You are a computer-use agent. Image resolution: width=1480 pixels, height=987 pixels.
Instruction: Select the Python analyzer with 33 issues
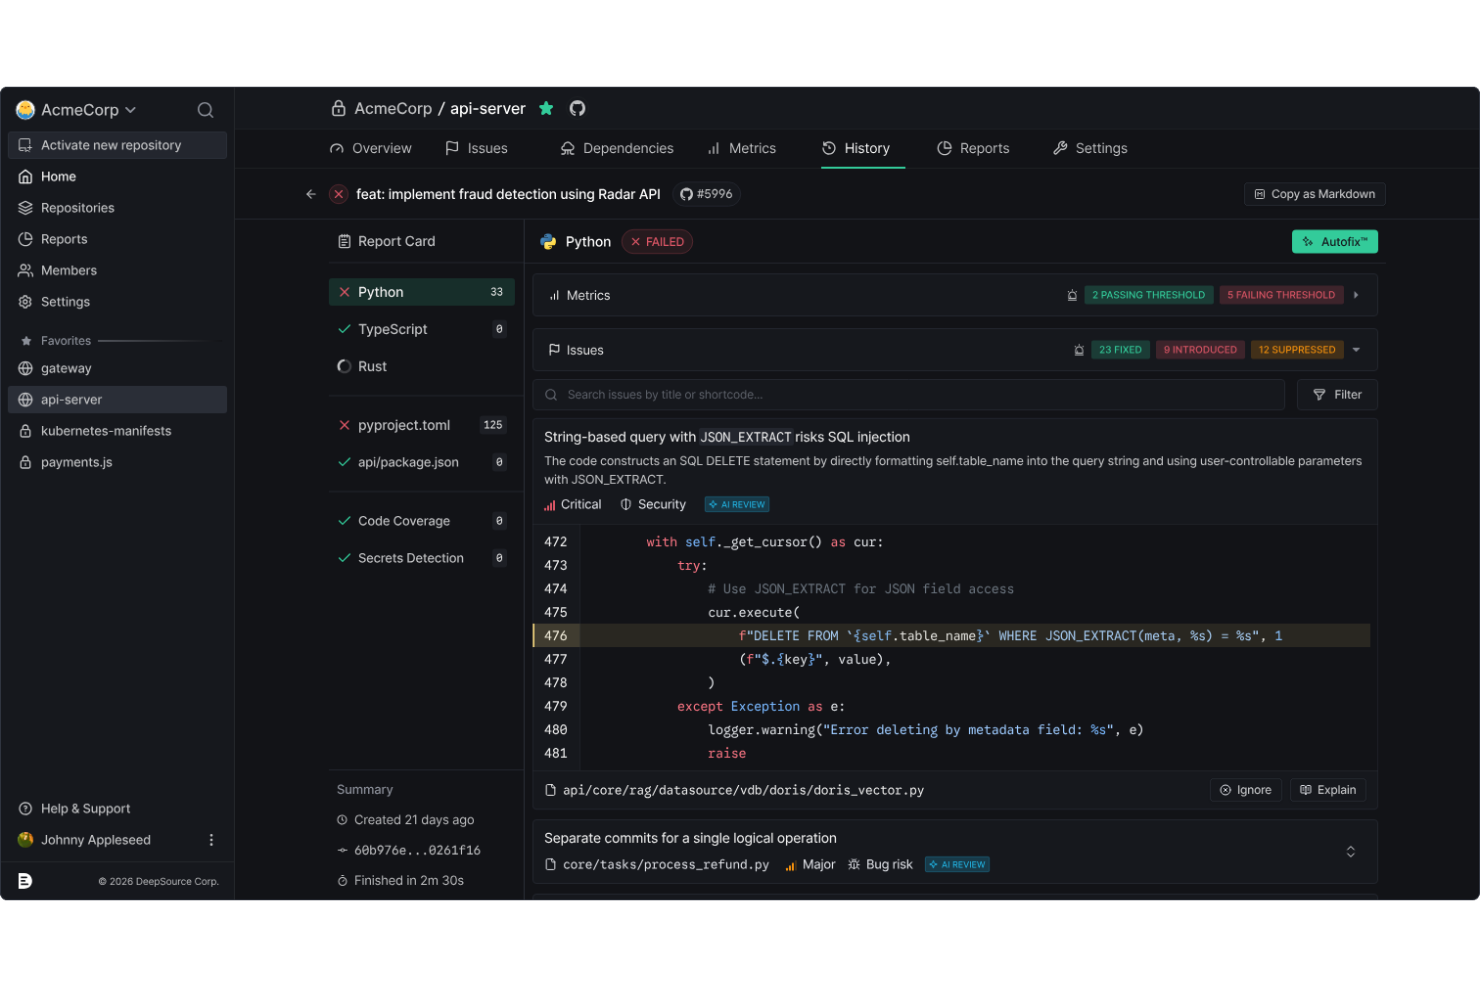pyautogui.click(x=421, y=292)
